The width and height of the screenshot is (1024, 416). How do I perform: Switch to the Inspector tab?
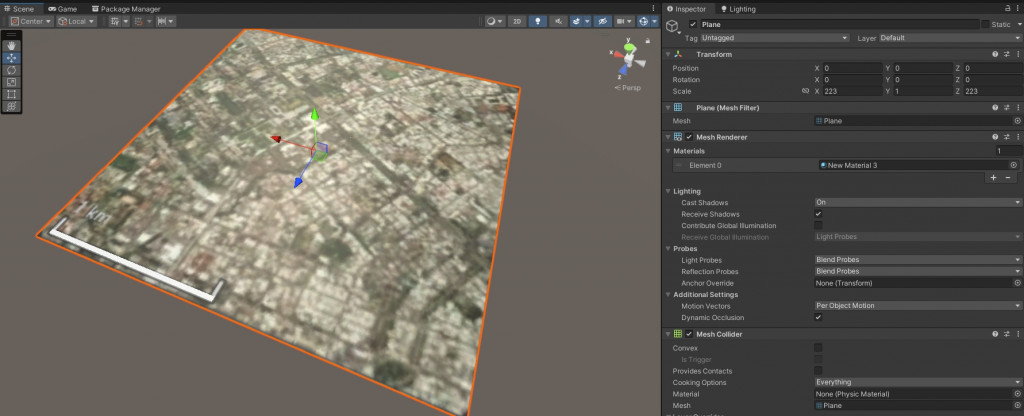690,8
